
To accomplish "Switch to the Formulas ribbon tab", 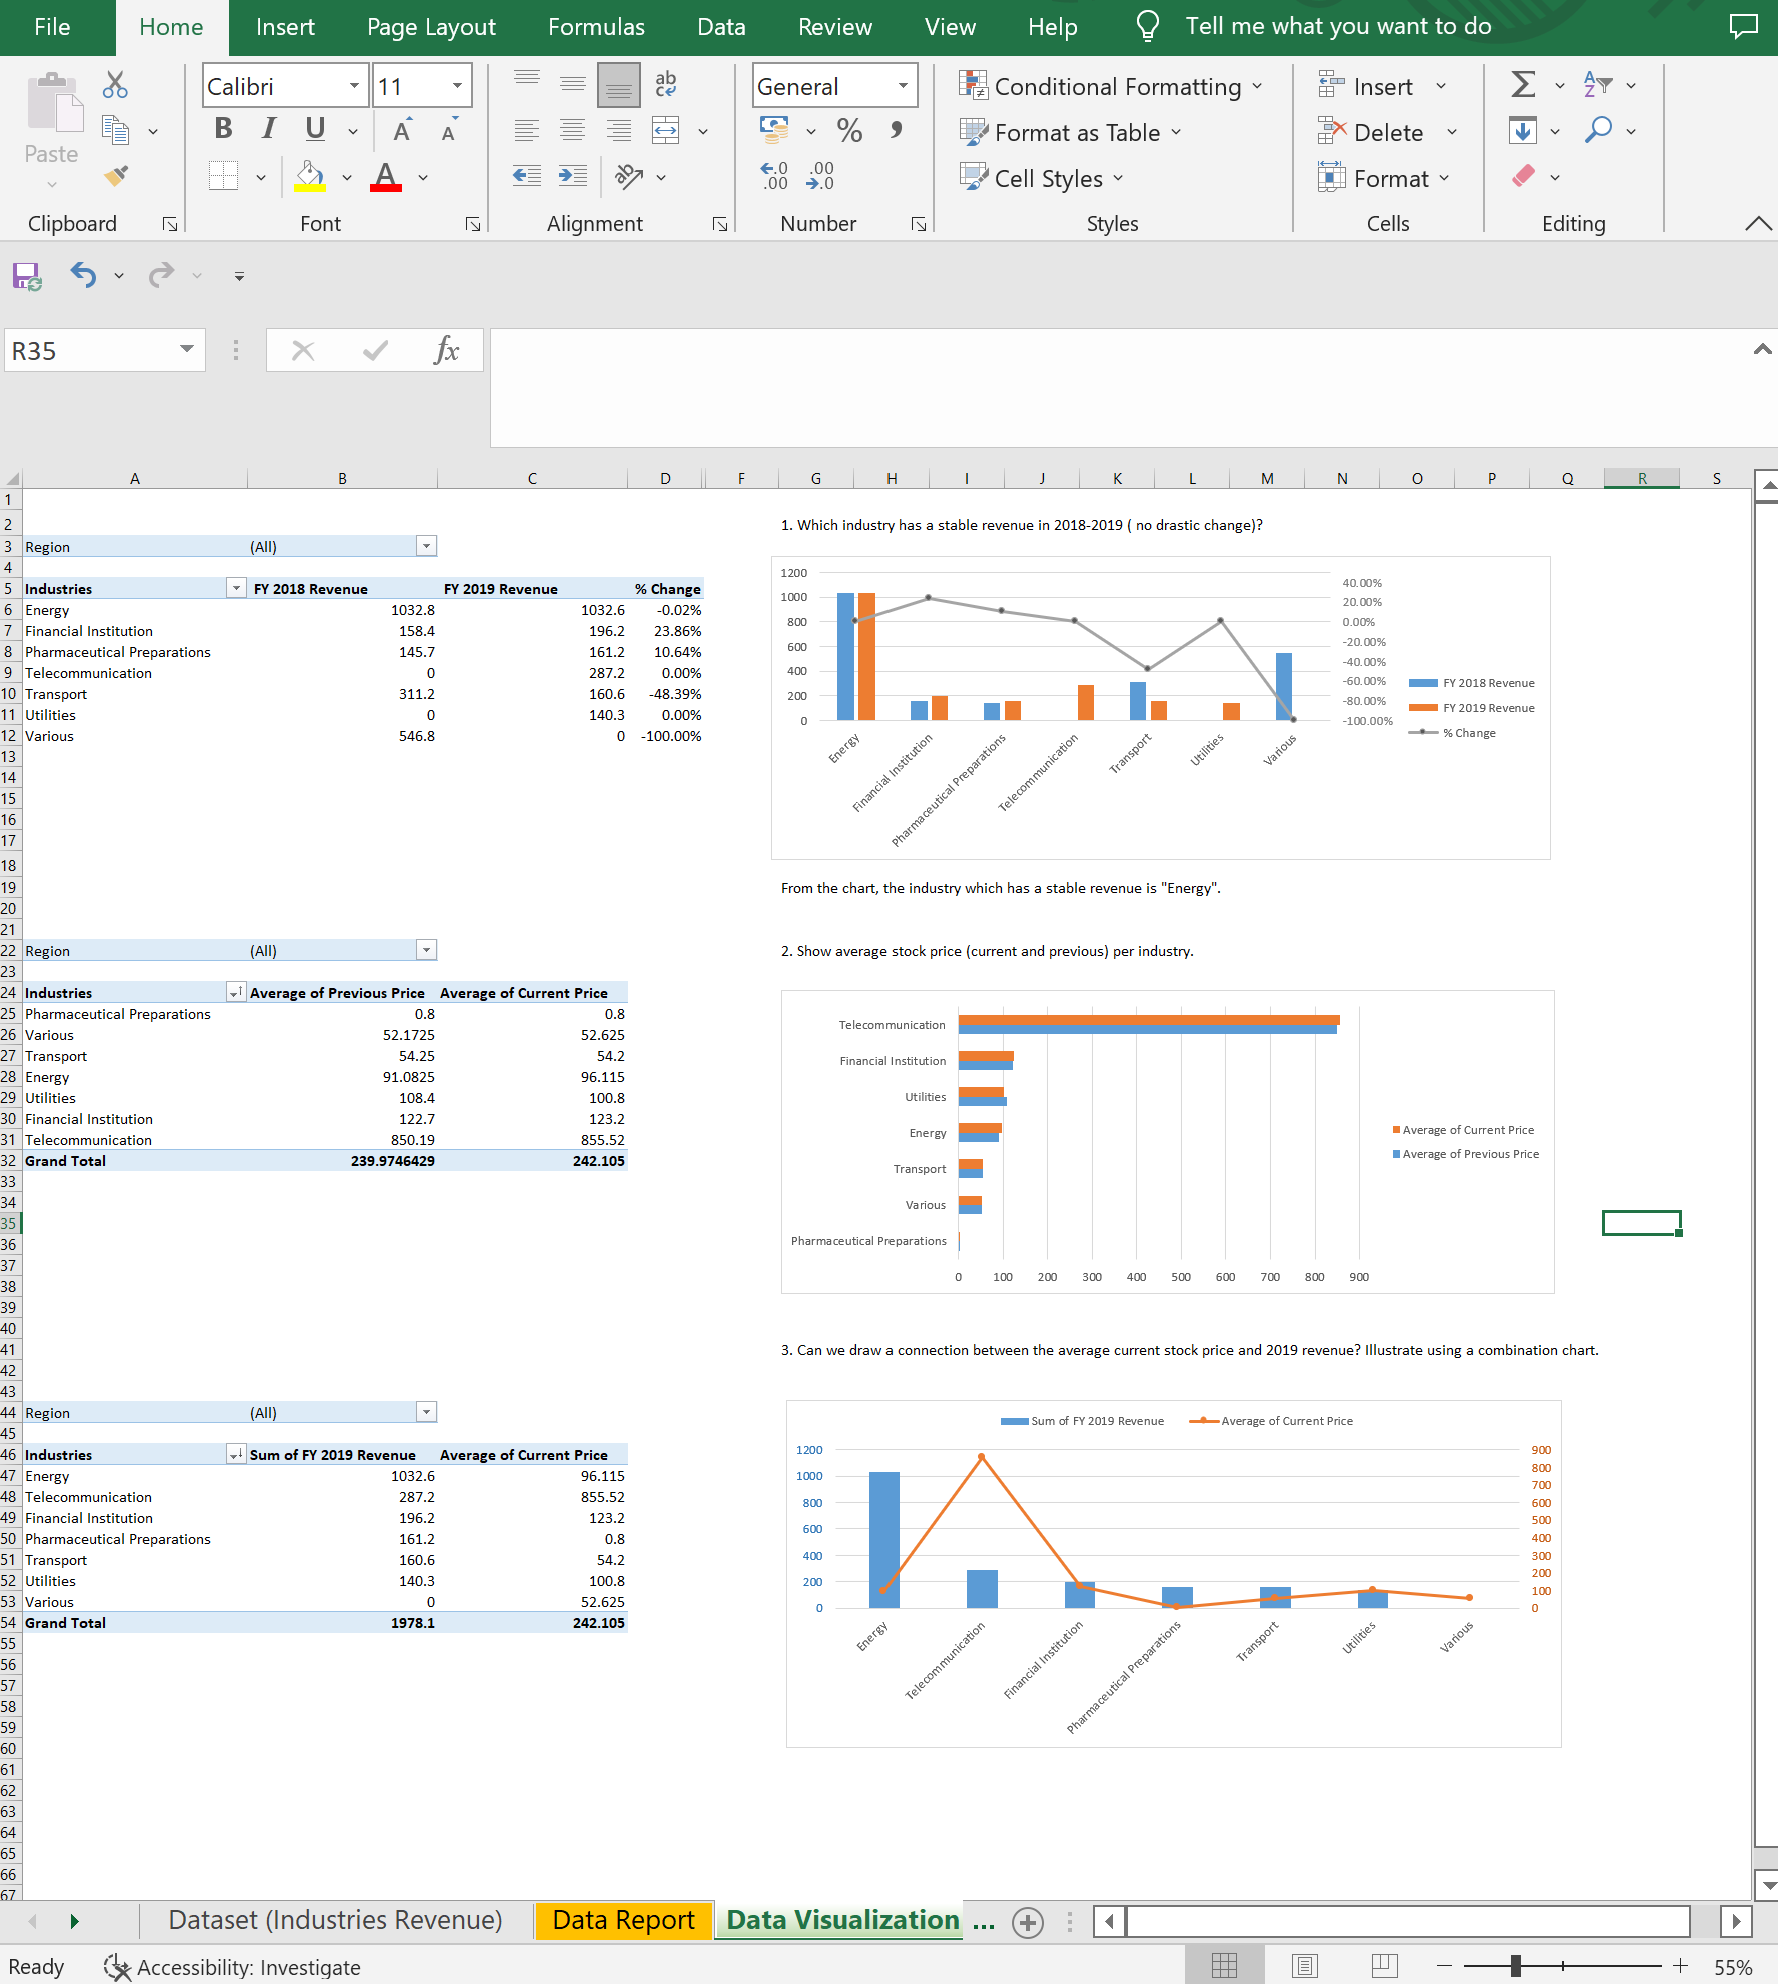I will pyautogui.click(x=595, y=27).
